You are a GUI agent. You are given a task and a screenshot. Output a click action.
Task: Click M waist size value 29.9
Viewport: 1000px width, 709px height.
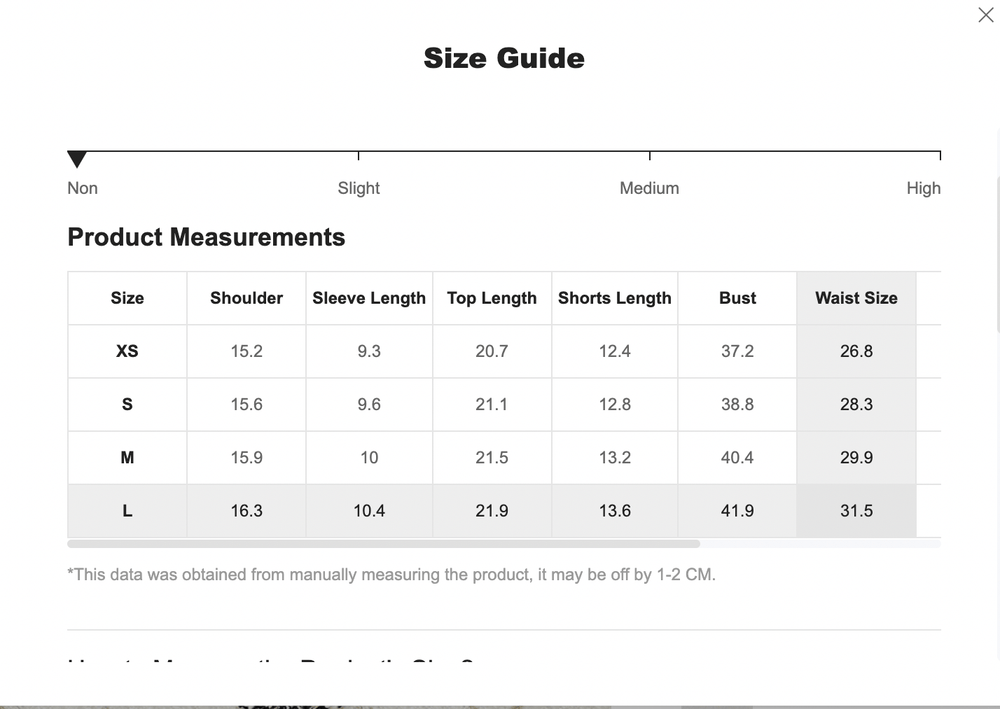pos(857,458)
